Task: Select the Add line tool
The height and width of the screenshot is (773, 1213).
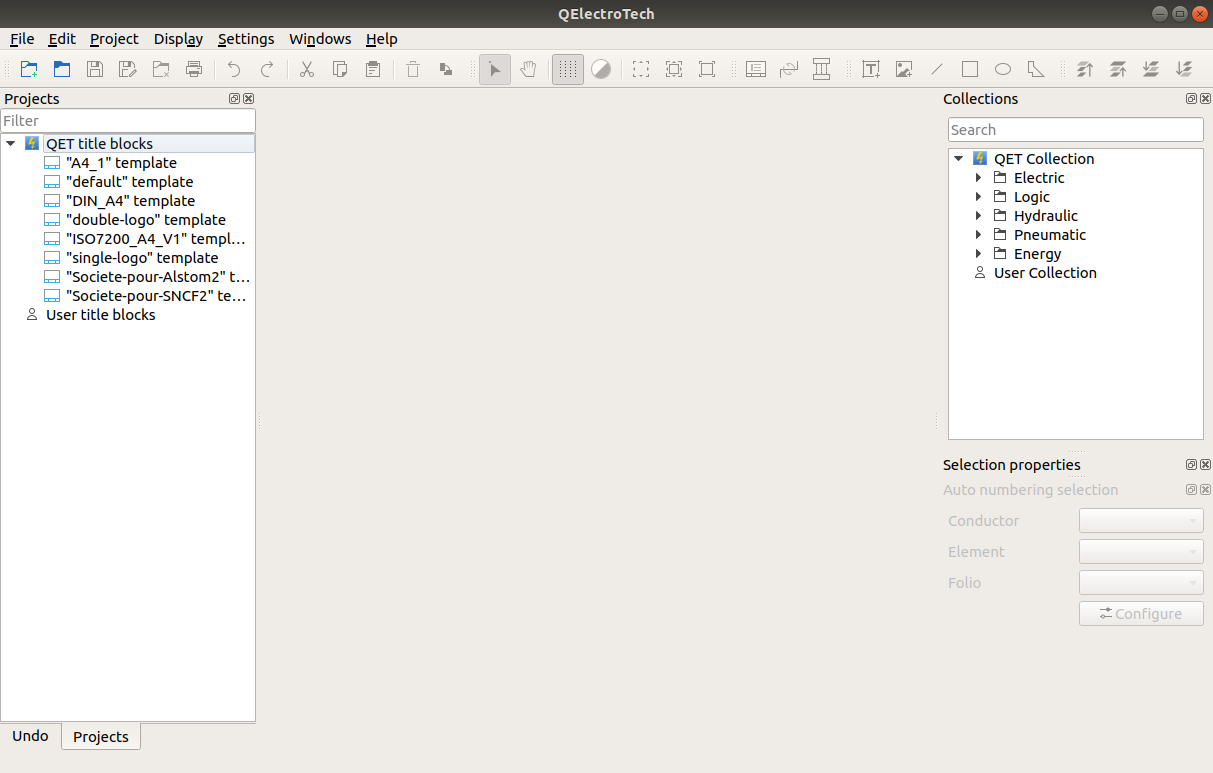Action: [x=937, y=69]
